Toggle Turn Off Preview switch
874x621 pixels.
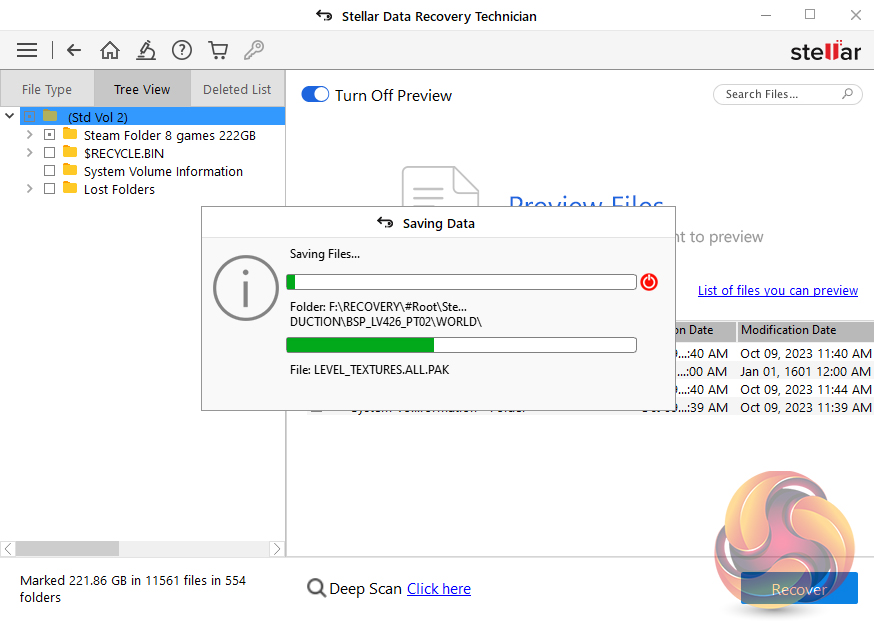pos(315,94)
